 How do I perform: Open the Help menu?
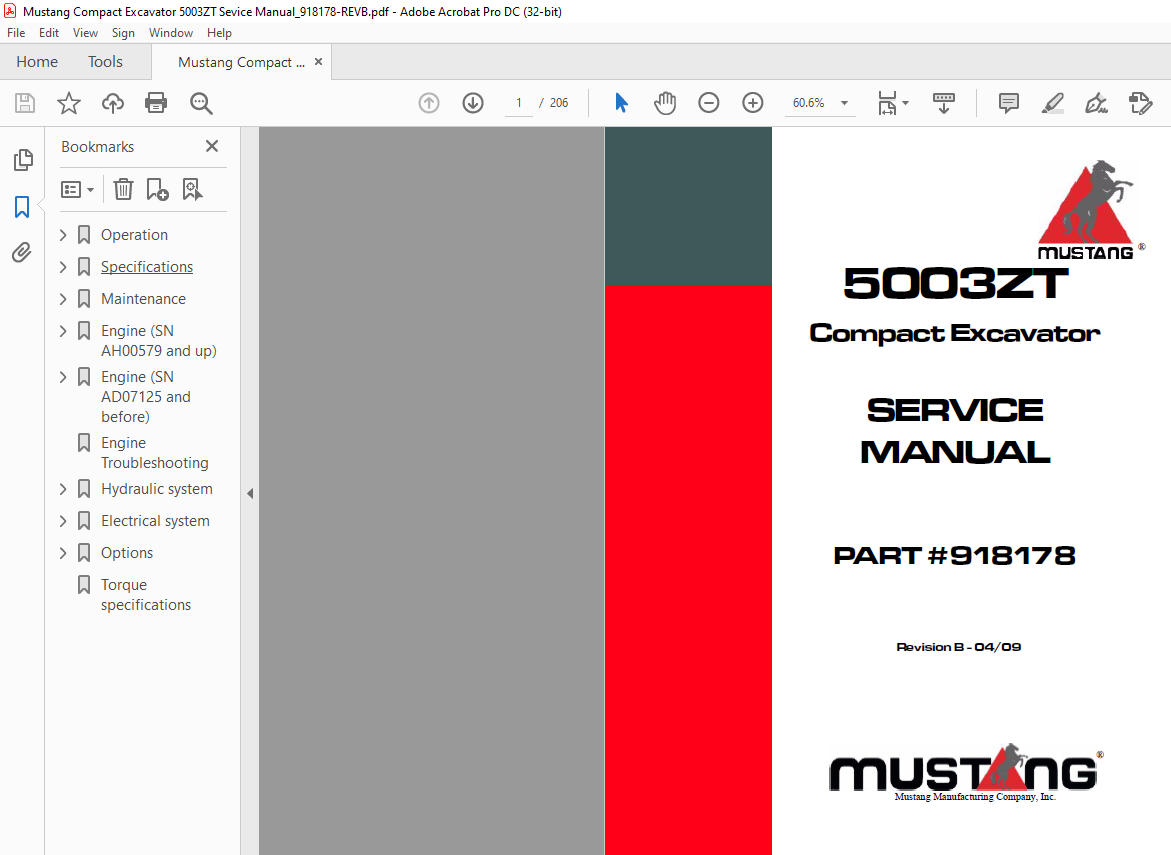220,33
